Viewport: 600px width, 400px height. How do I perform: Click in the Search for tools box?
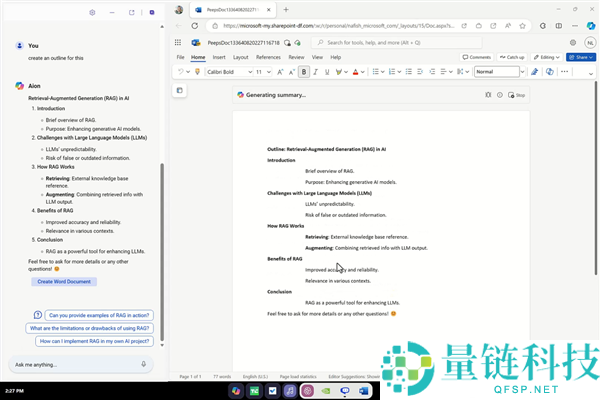click(x=397, y=42)
